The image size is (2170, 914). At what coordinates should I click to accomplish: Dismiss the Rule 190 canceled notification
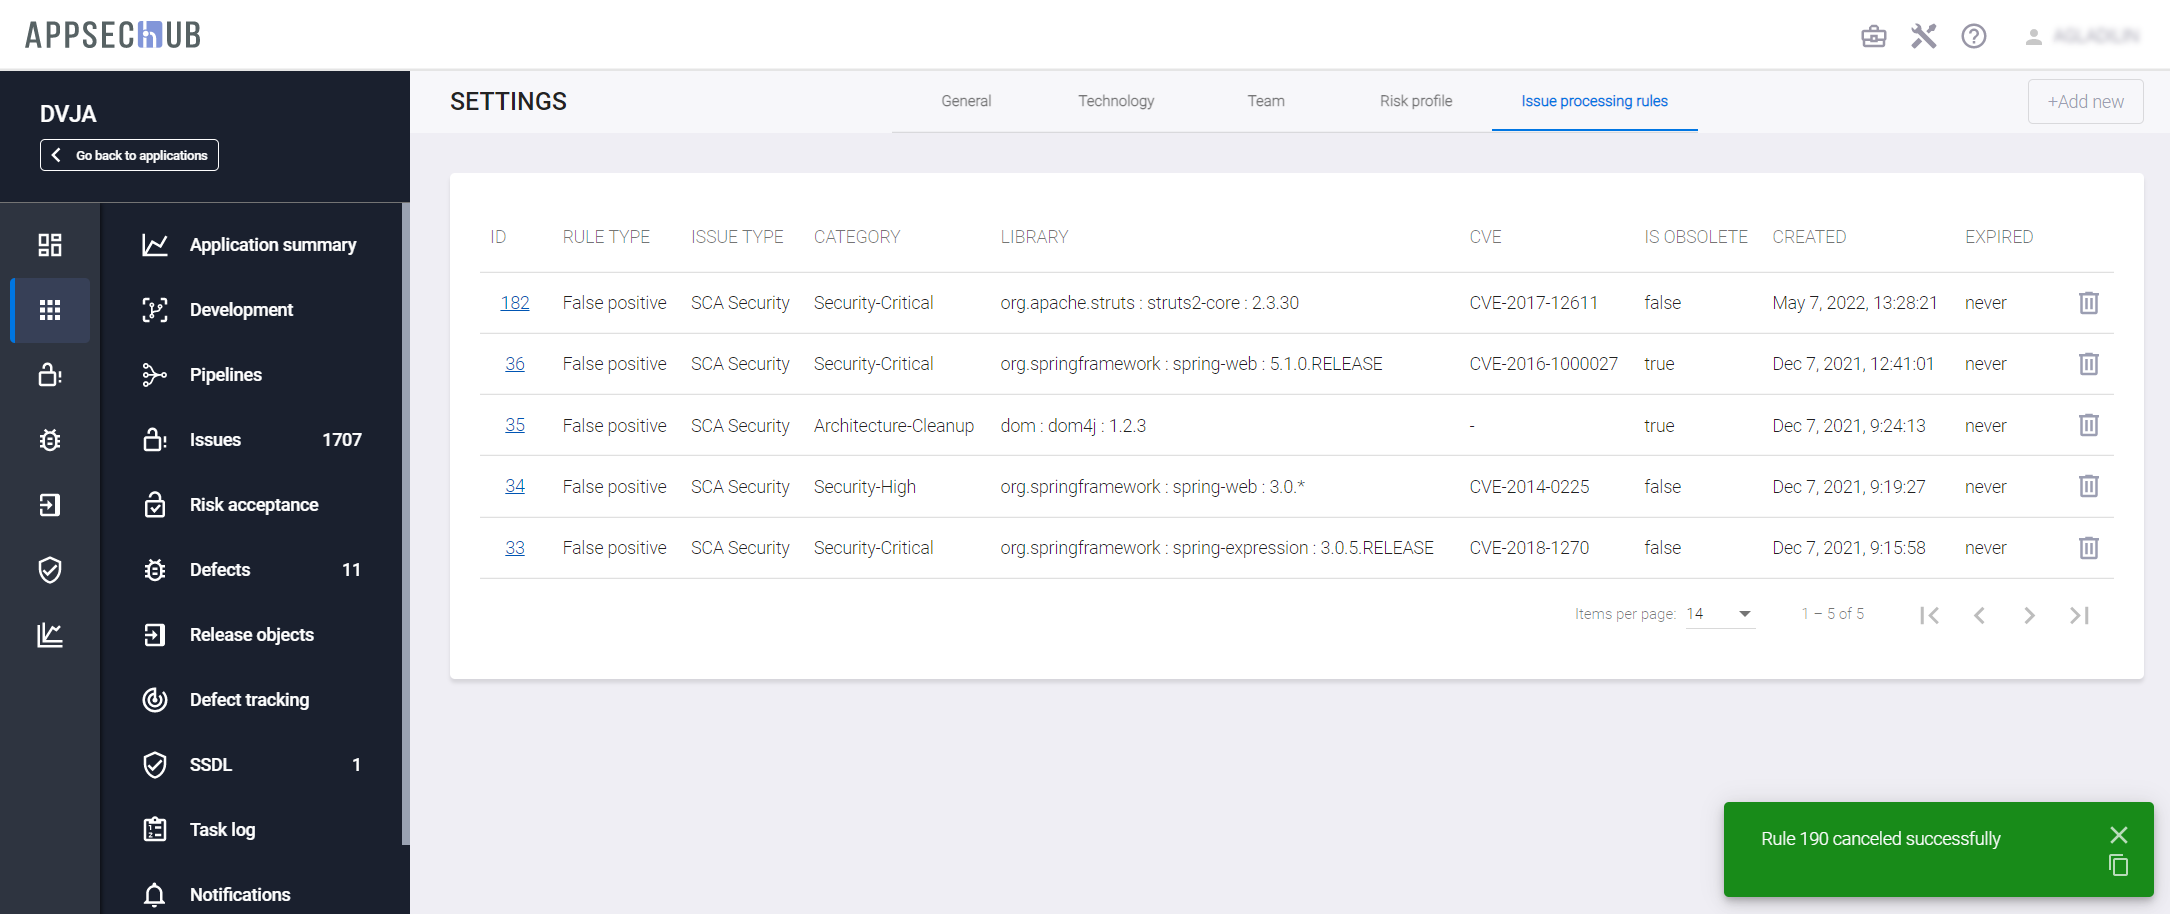(x=2118, y=835)
